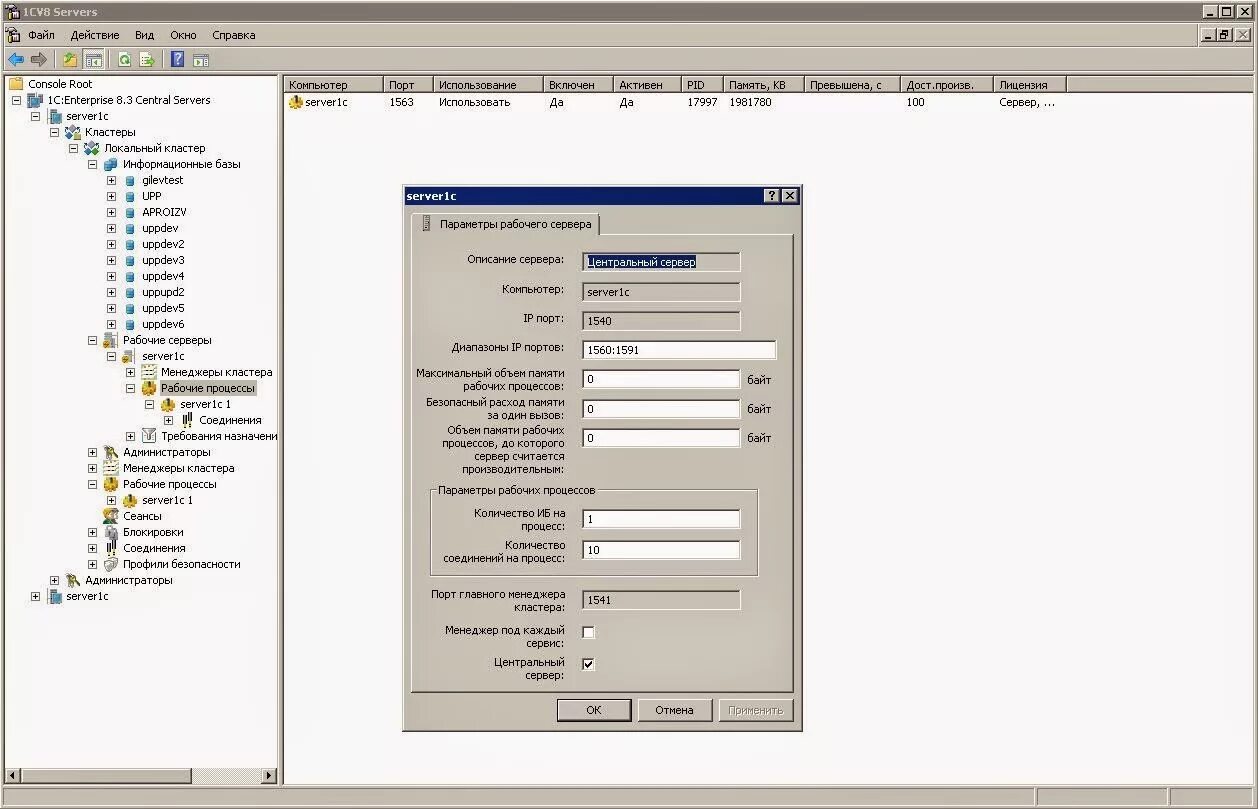Open the Справка menu
The image size is (1258, 809).
point(233,35)
